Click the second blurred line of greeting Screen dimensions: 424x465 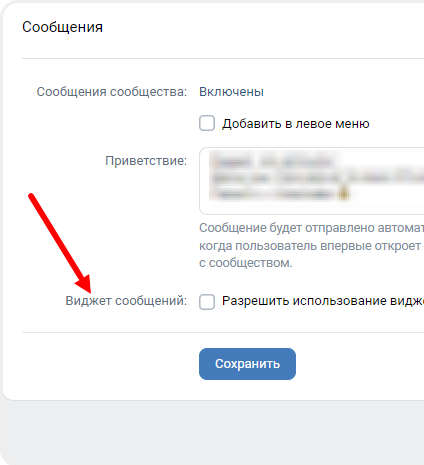[x=317, y=178]
